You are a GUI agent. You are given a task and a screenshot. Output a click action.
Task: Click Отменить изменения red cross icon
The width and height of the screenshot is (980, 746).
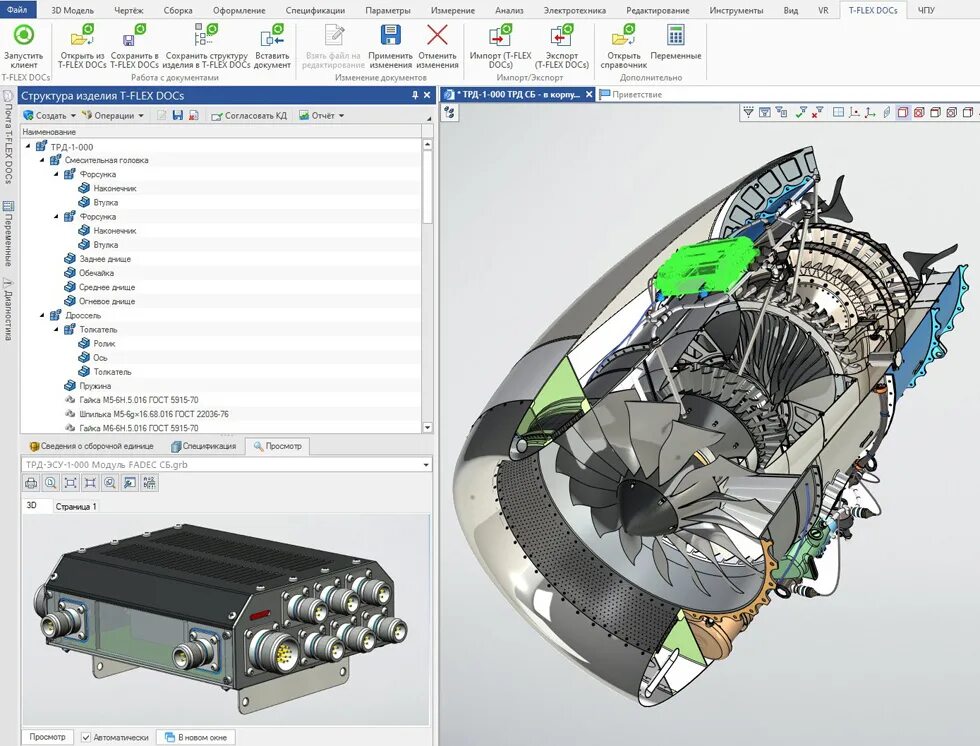point(437,36)
